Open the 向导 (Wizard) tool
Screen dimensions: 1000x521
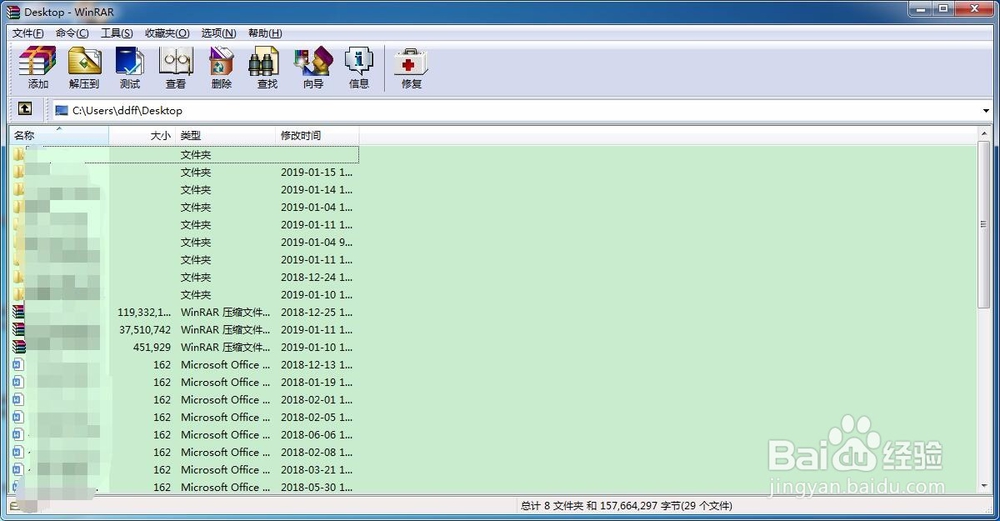(x=313, y=67)
